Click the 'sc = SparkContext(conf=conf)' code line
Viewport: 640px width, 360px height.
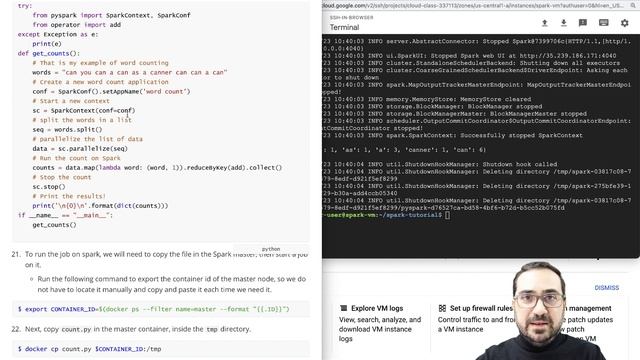[x=84, y=110]
